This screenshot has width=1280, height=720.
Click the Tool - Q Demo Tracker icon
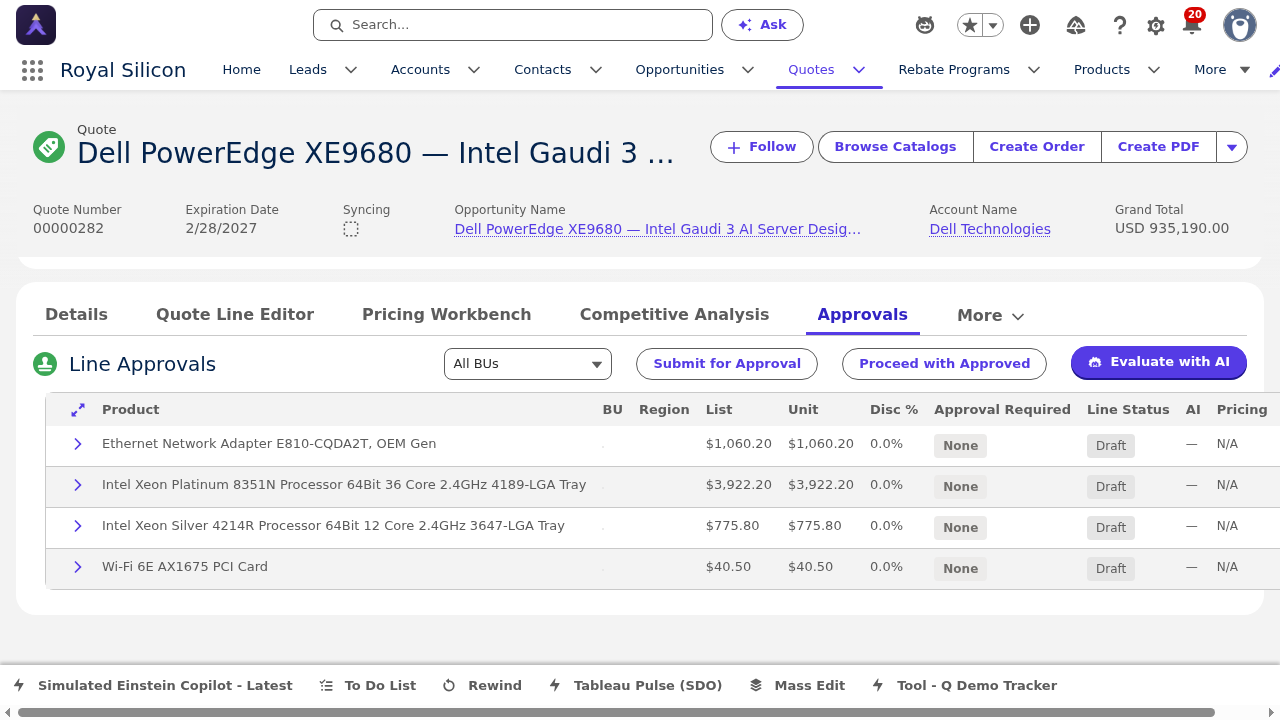[878, 685]
